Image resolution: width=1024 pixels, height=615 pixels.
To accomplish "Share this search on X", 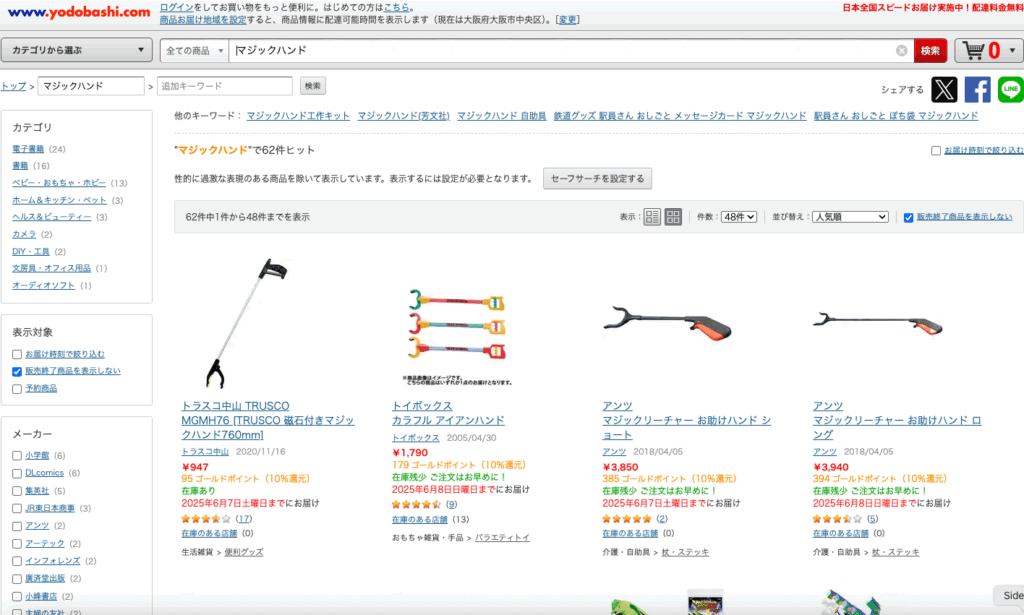I will pos(944,89).
